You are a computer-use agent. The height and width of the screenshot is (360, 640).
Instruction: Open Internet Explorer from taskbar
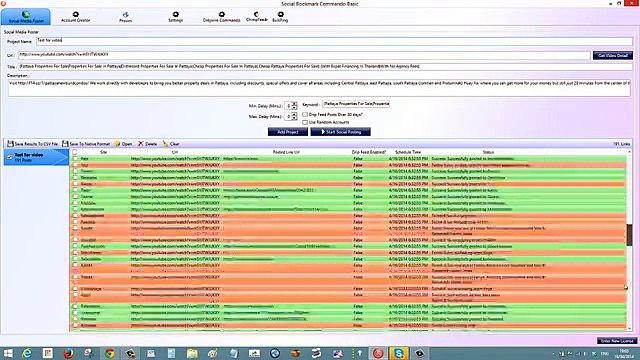coord(27,353)
